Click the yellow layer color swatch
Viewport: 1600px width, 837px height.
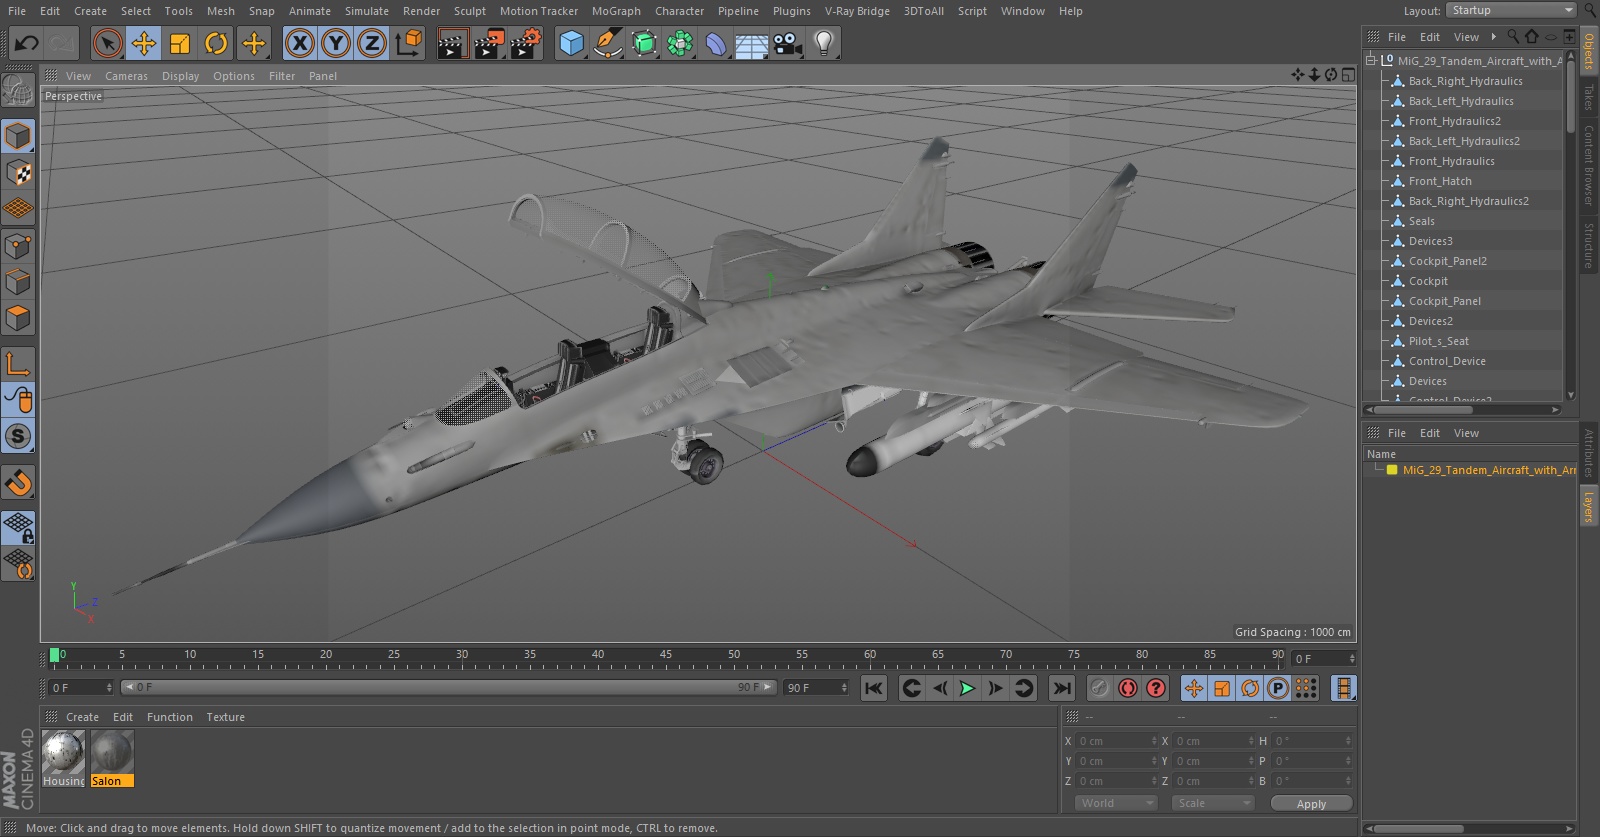coord(1392,470)
